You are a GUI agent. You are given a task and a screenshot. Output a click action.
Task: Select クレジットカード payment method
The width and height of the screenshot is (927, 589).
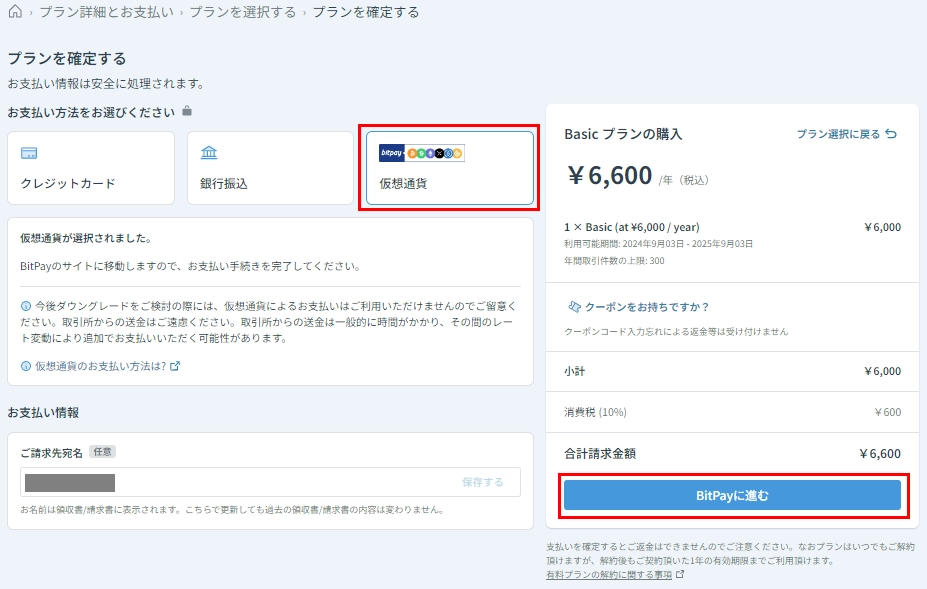click(91, 168)
